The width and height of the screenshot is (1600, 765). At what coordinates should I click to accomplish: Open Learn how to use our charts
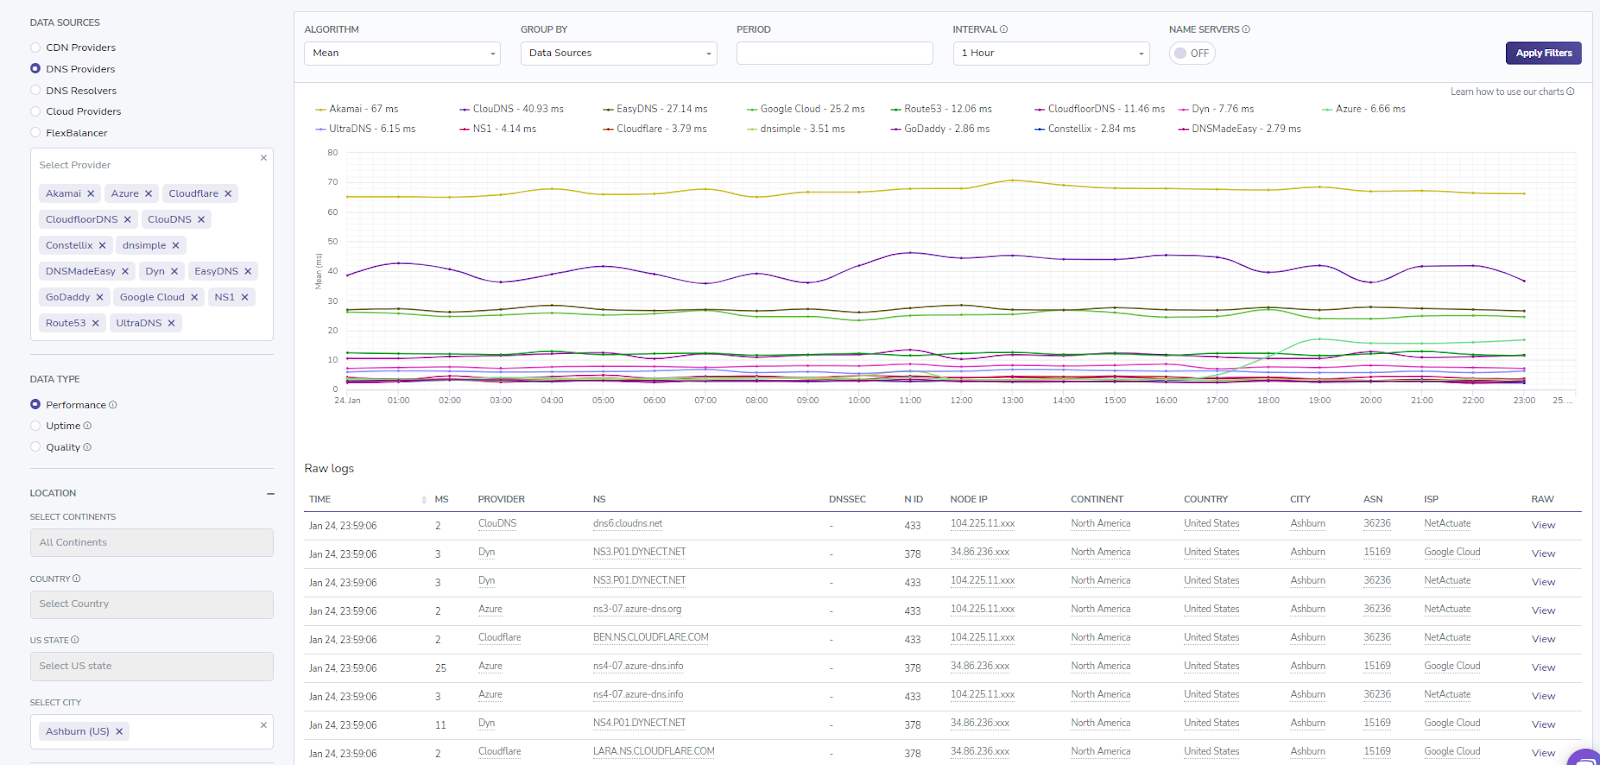[1512, 92]
